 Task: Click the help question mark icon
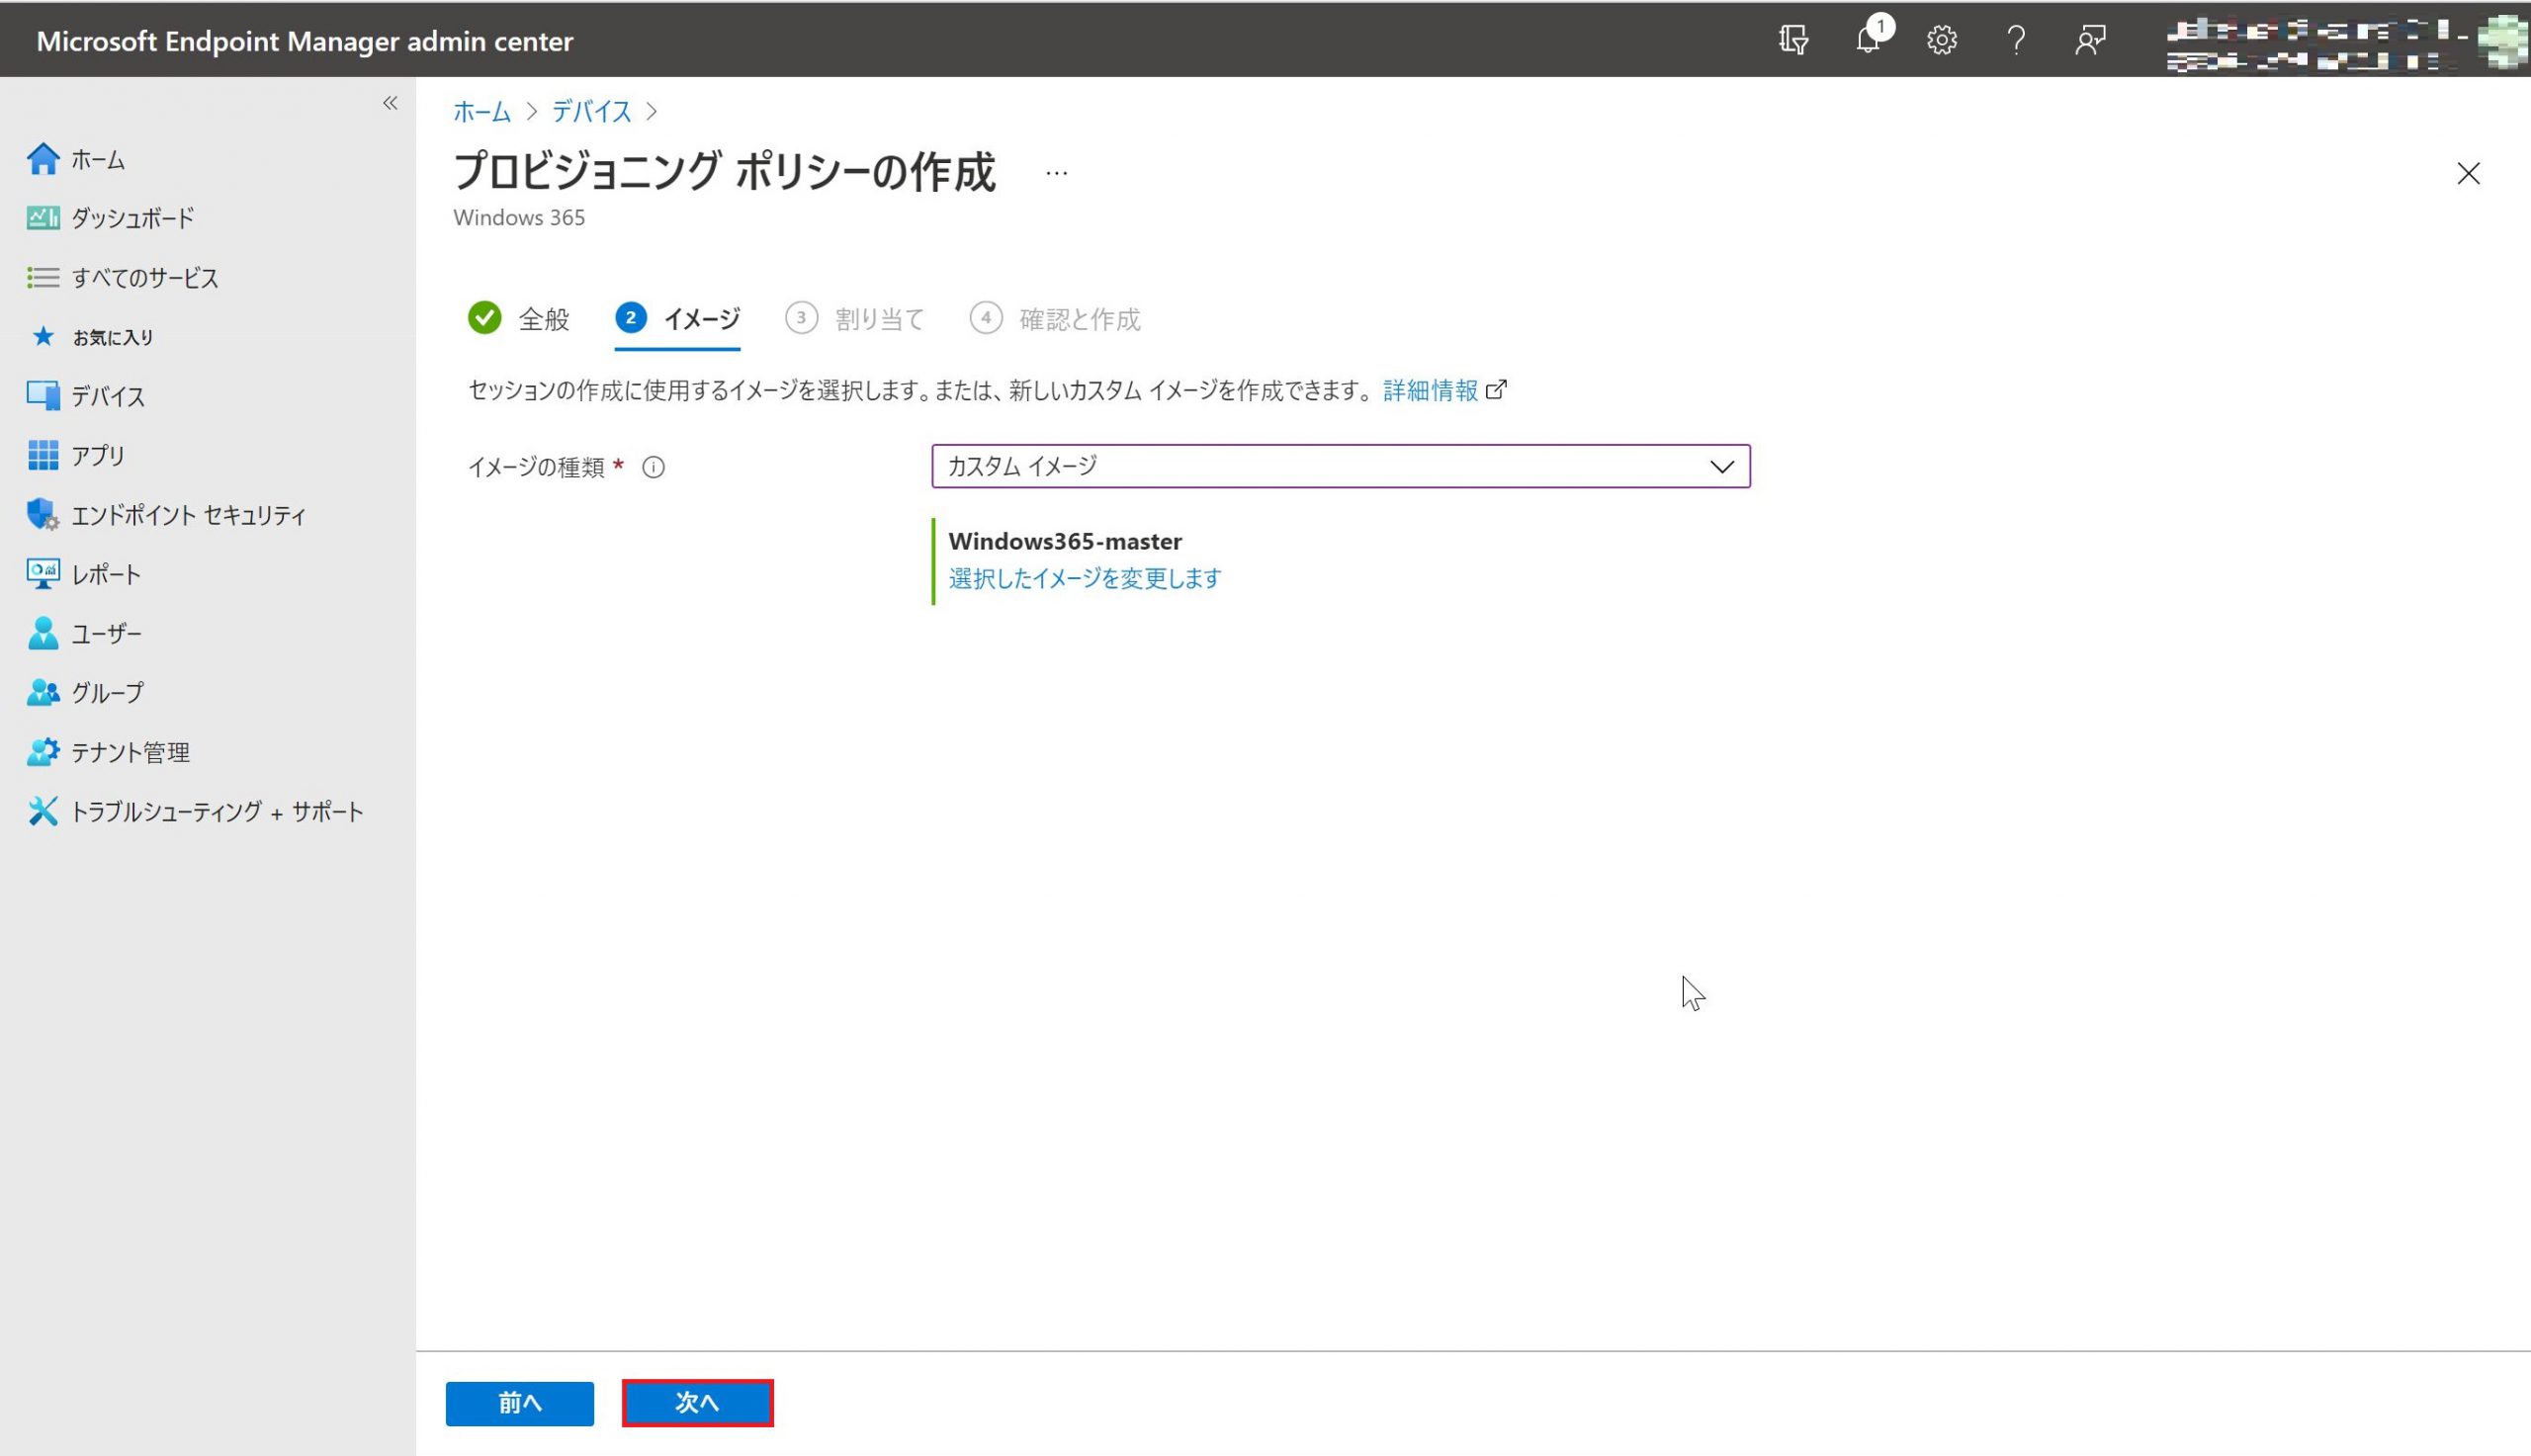click(x=2016, y=40)
